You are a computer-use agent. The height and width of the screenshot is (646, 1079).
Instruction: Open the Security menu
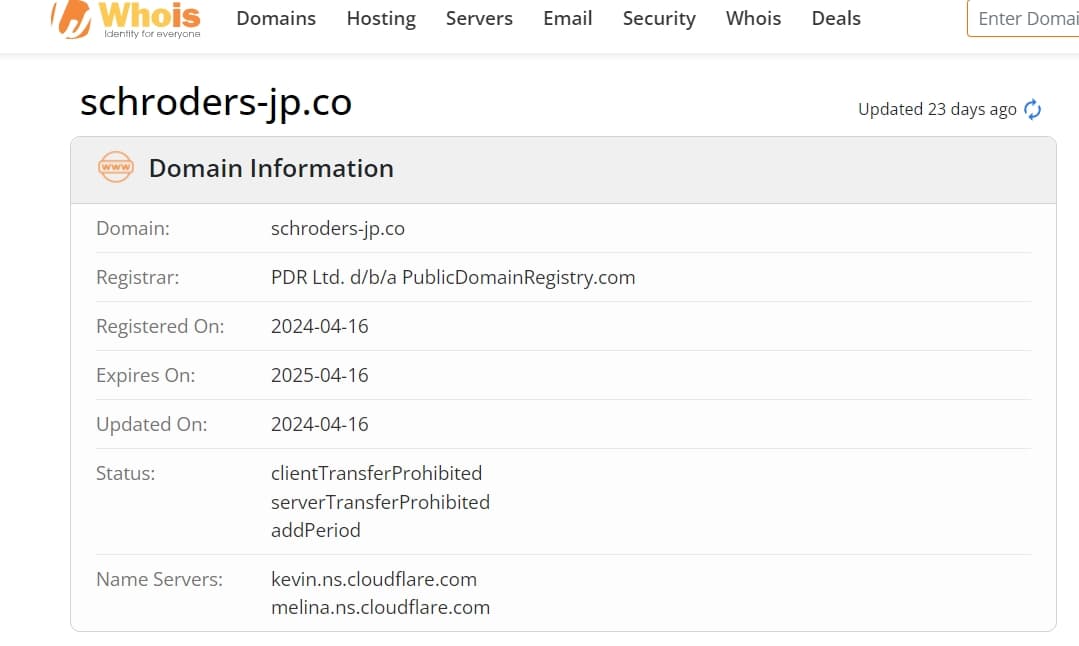[659, 19]
